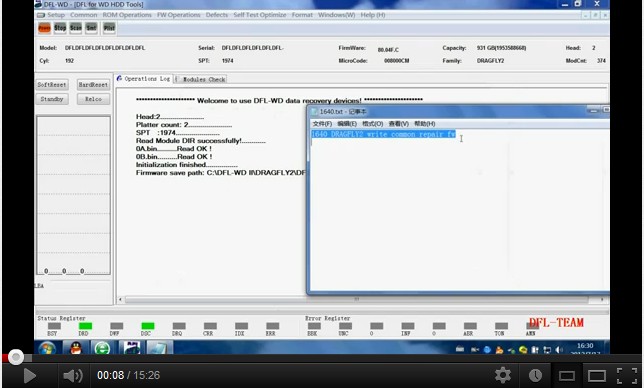
Task: Open the Windows(W) menu
Action: pos(336,15)
